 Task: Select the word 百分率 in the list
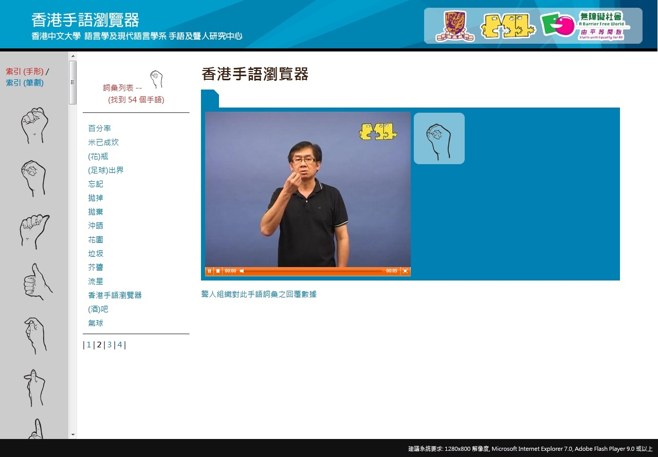point(99,129)
